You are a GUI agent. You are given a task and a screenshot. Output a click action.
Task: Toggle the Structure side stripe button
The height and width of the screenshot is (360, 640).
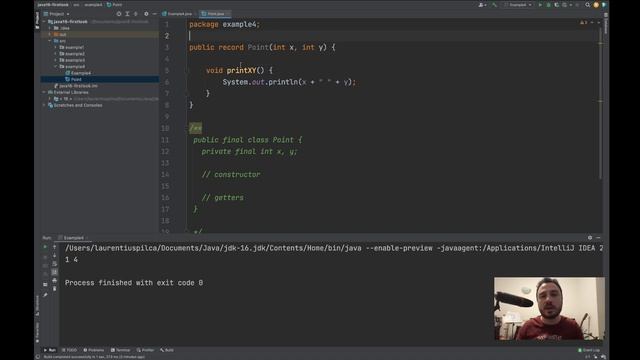[x=37, y=306]
